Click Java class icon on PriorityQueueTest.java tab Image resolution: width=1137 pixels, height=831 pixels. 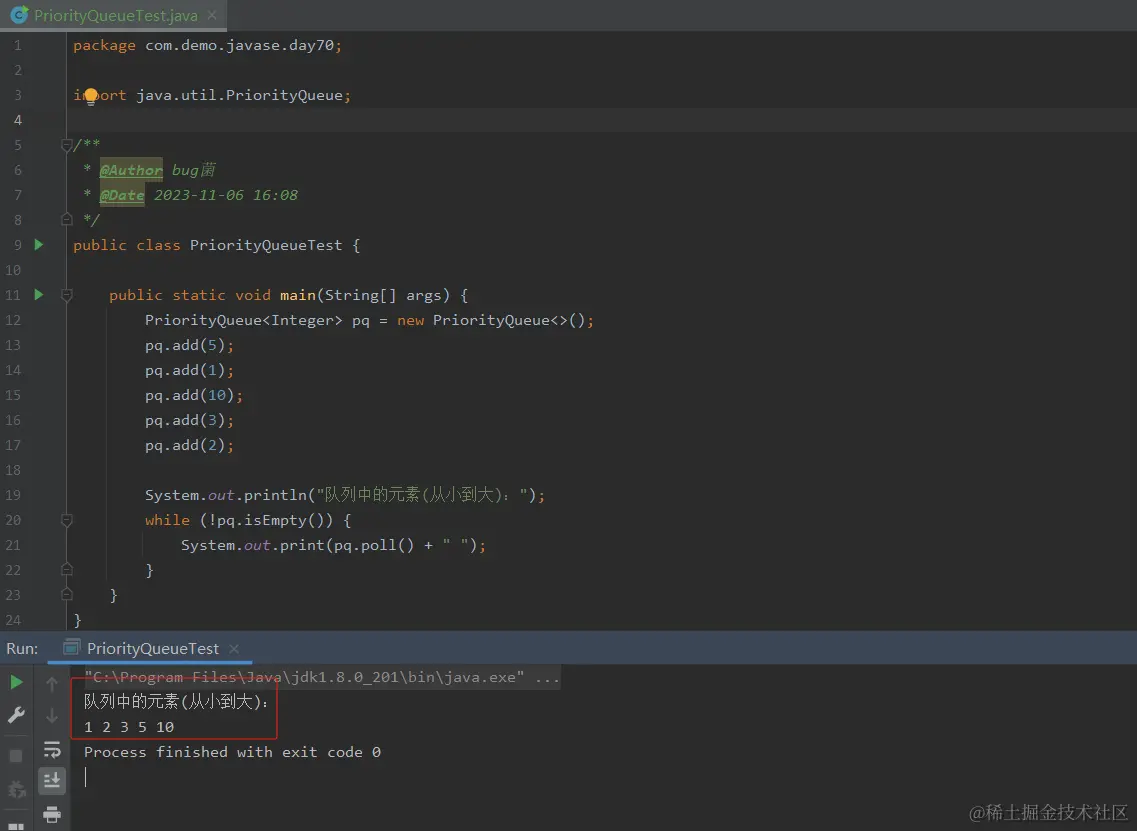click(x=20, y=15)
